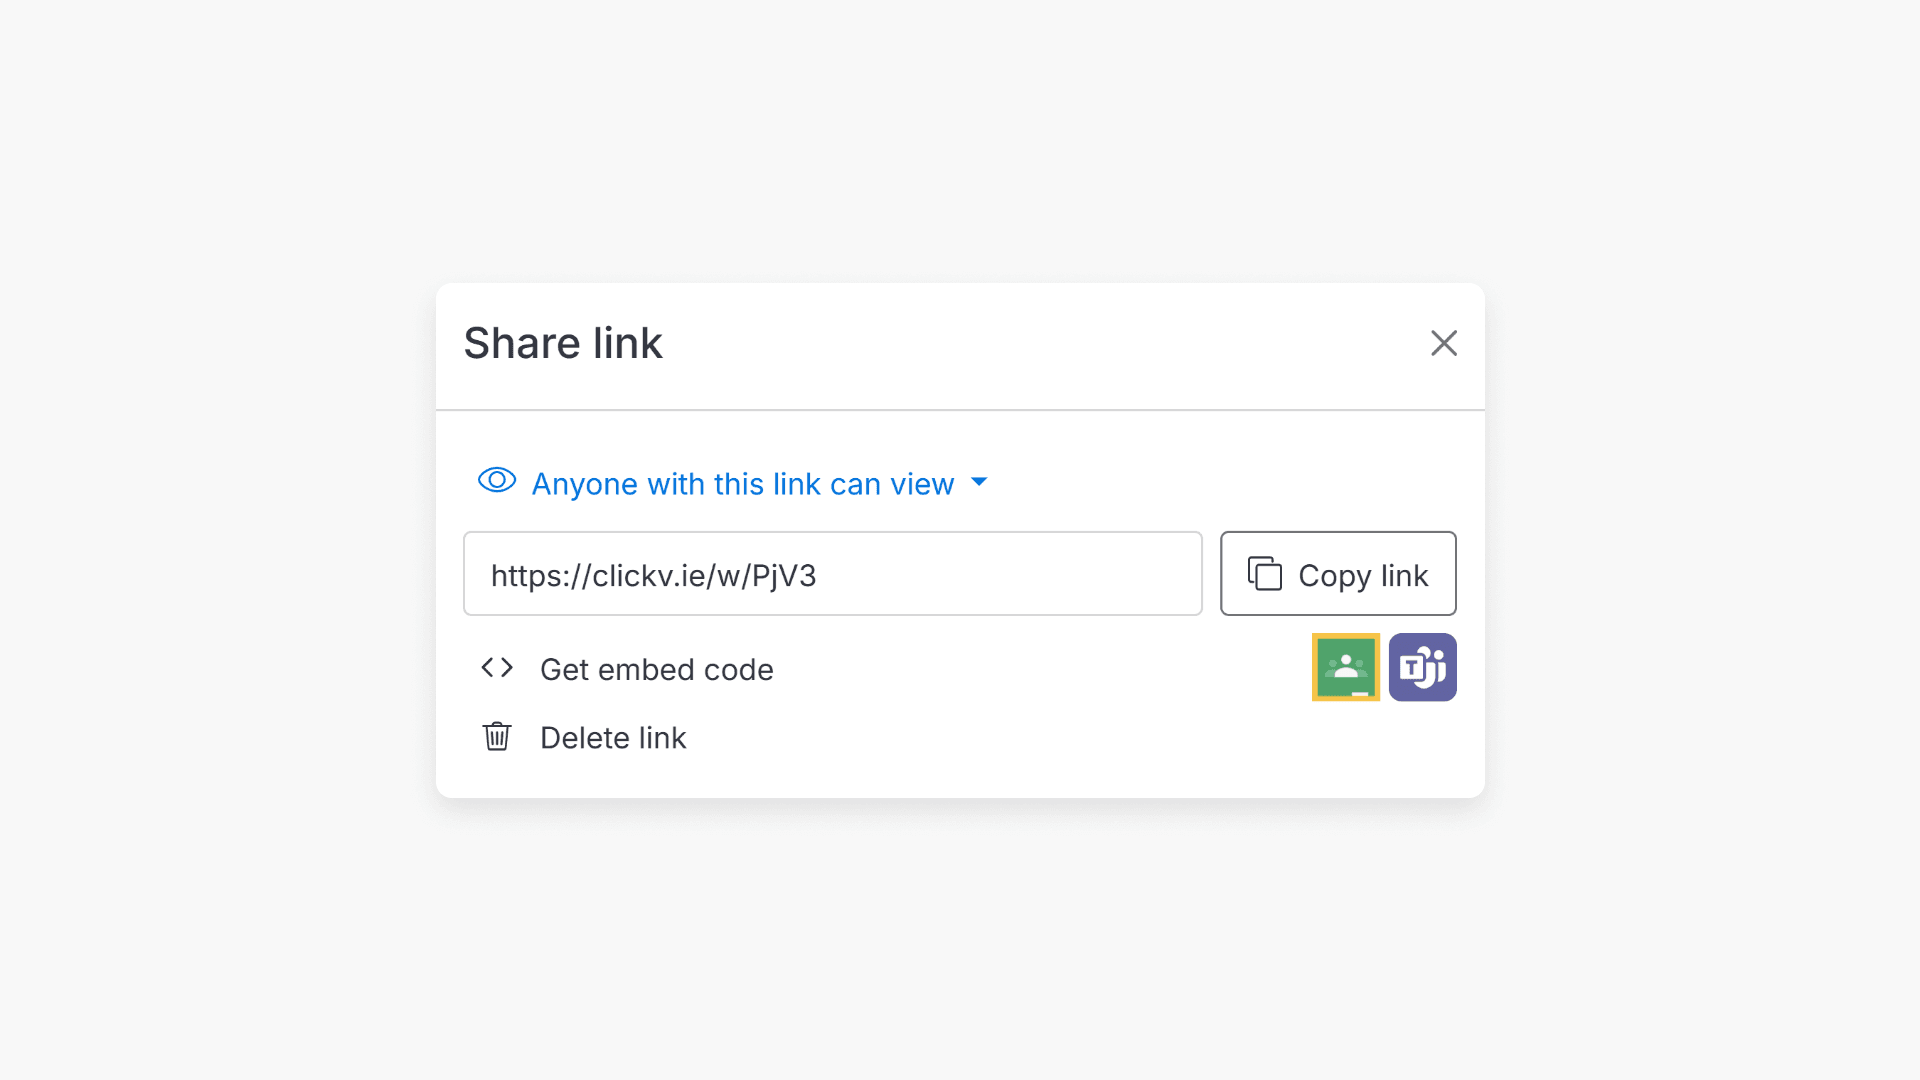This screenshot has width=1920, height=1080.
Task: Select the https://clickv.ie/w/PjV3 link text
Action: pyautogui.click(x=653, y=575)
